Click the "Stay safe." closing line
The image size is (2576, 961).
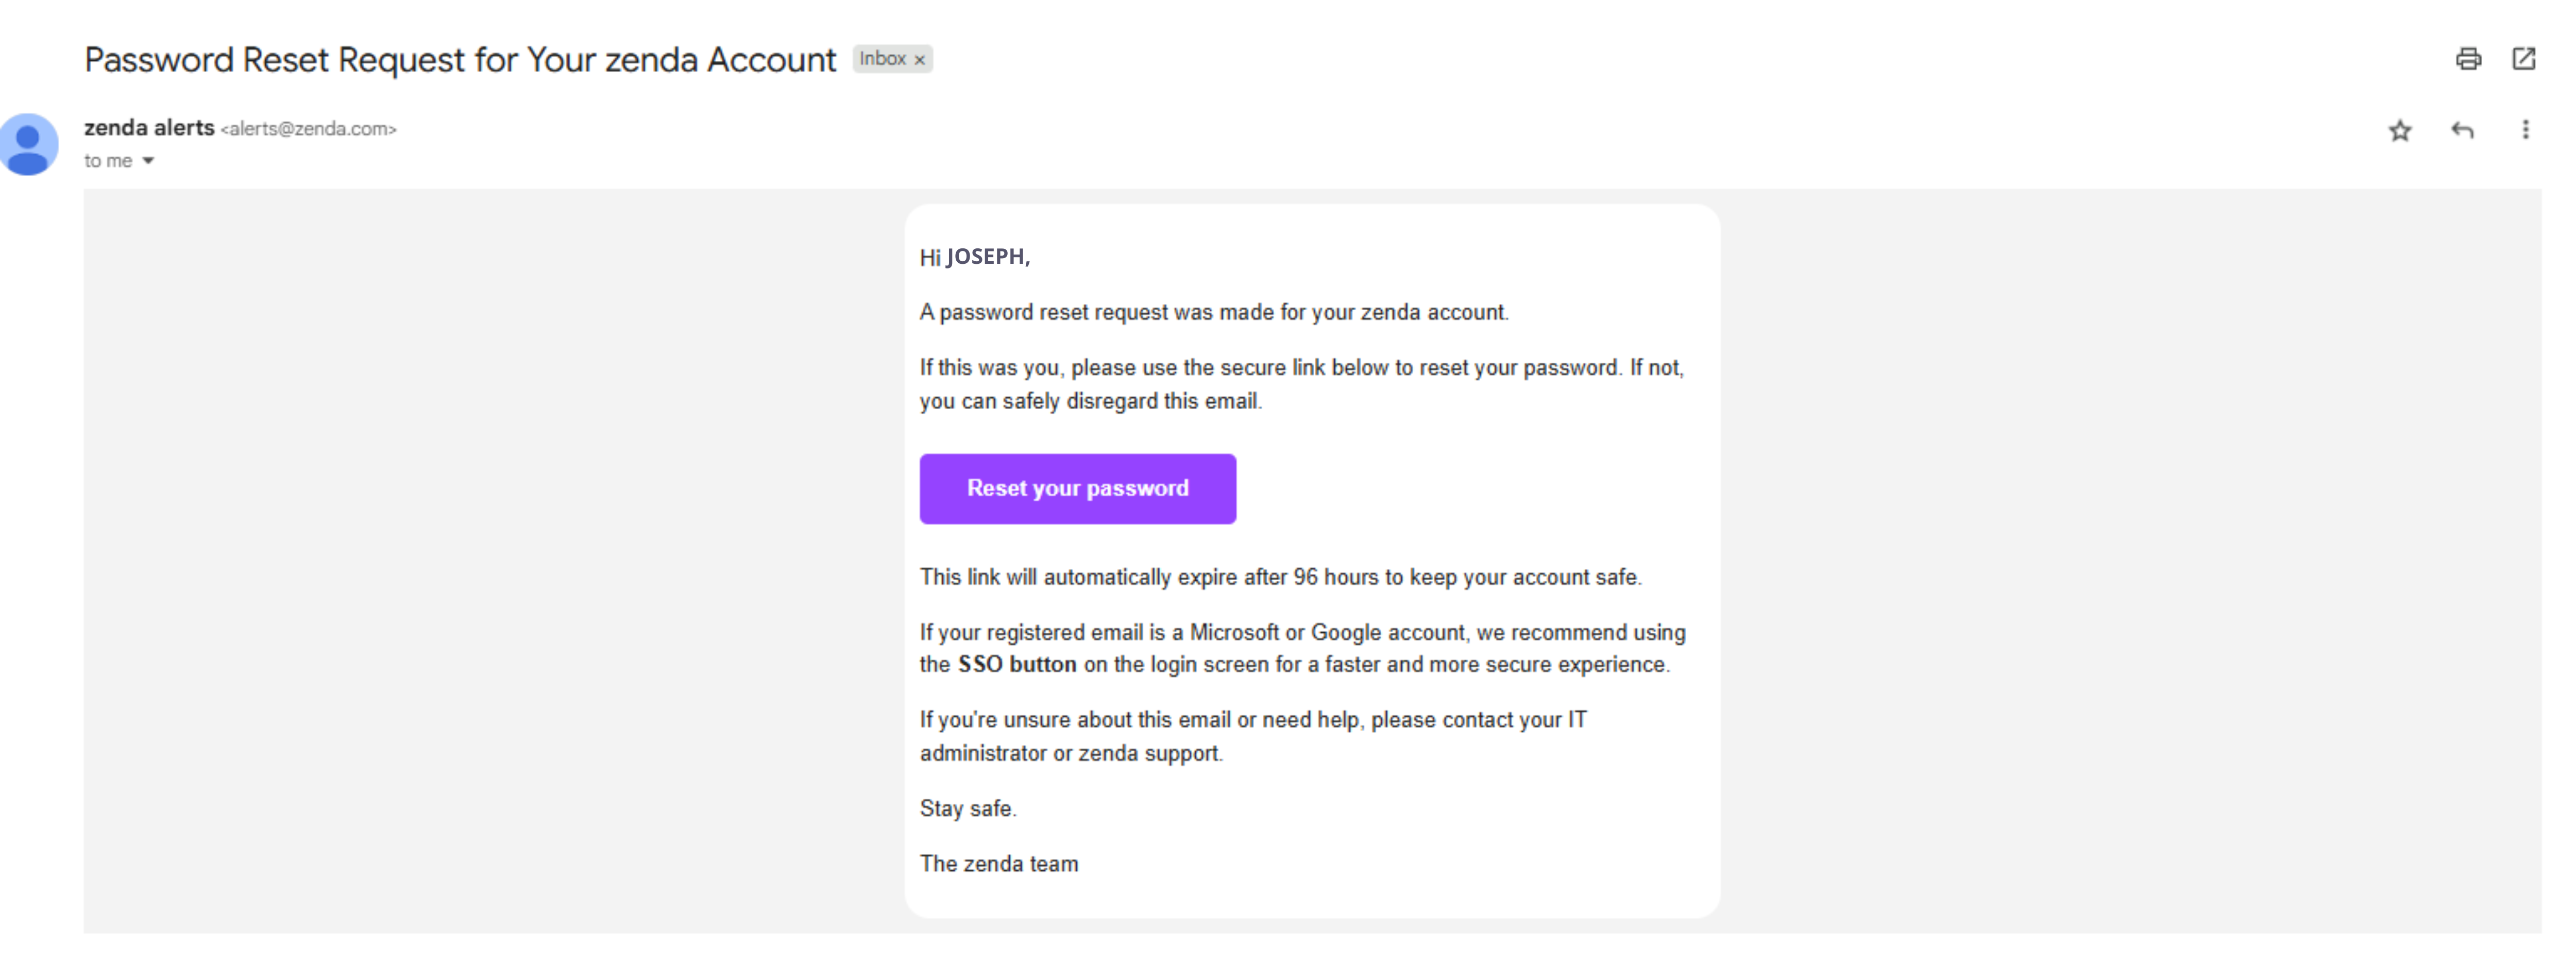[x=967, y=809]
